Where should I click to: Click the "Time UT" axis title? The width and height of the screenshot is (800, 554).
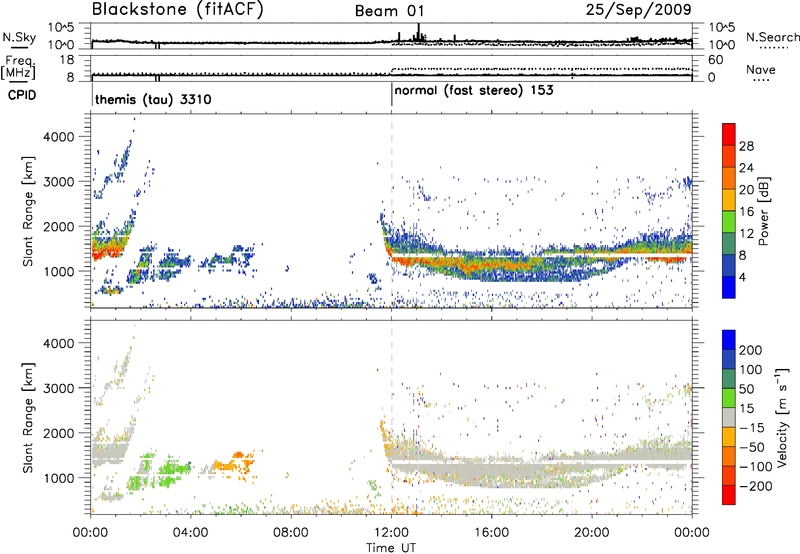(391, 548)
